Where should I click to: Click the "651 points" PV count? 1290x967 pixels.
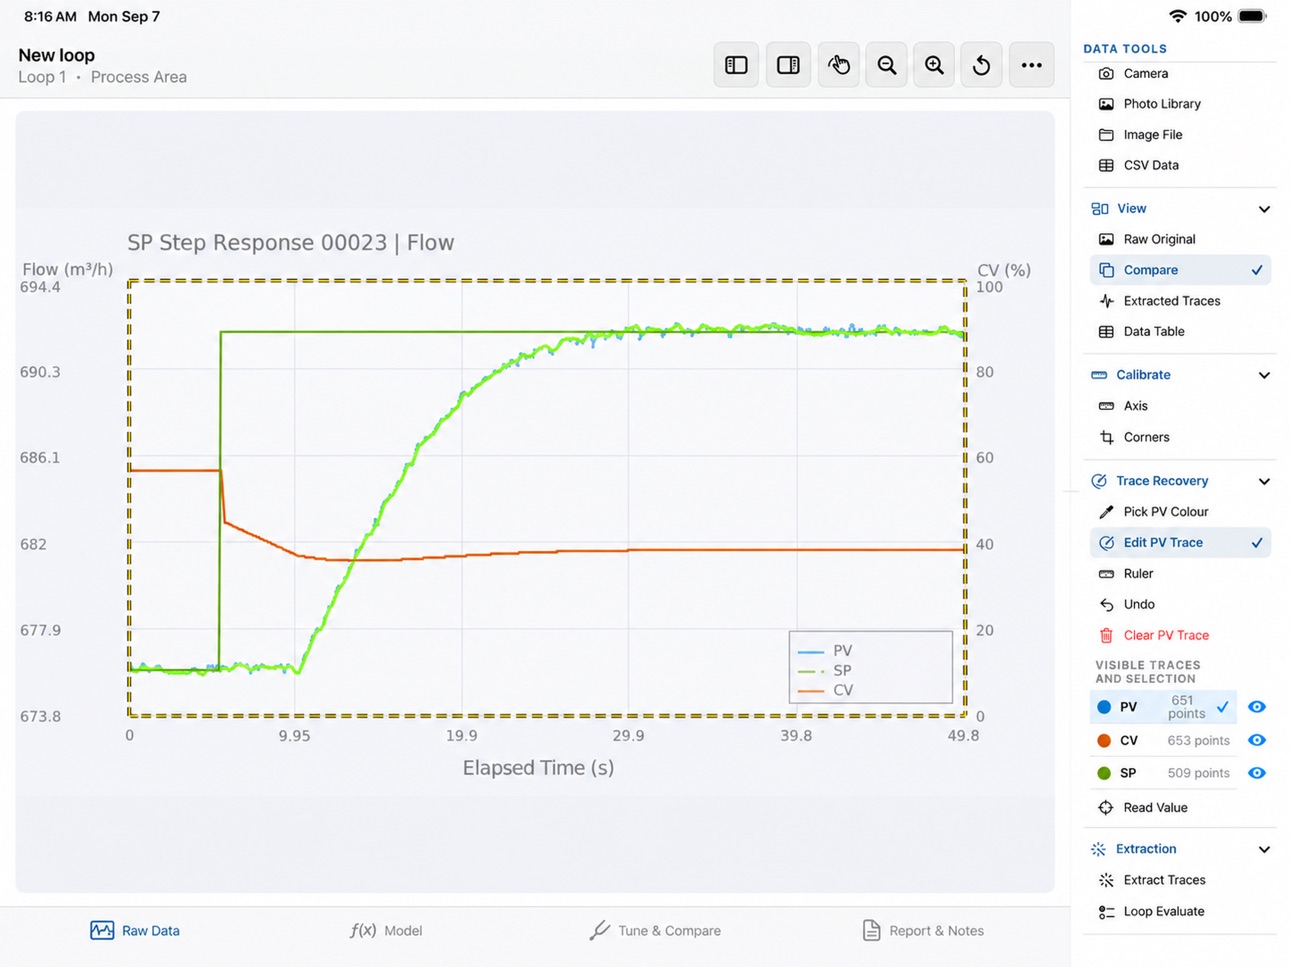click(x=1186, y=707)
